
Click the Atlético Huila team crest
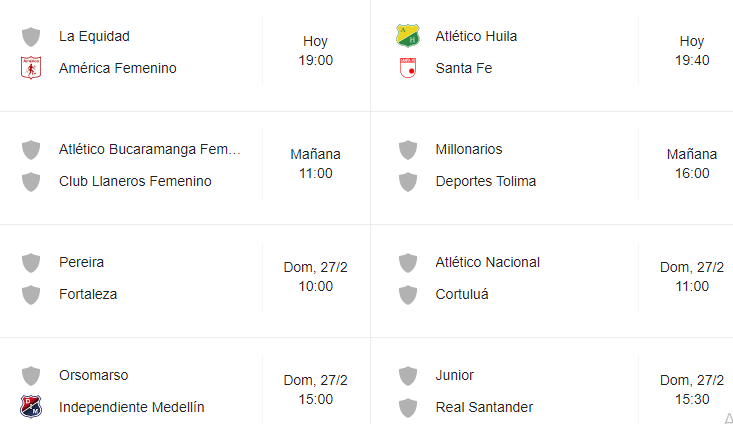408,36
